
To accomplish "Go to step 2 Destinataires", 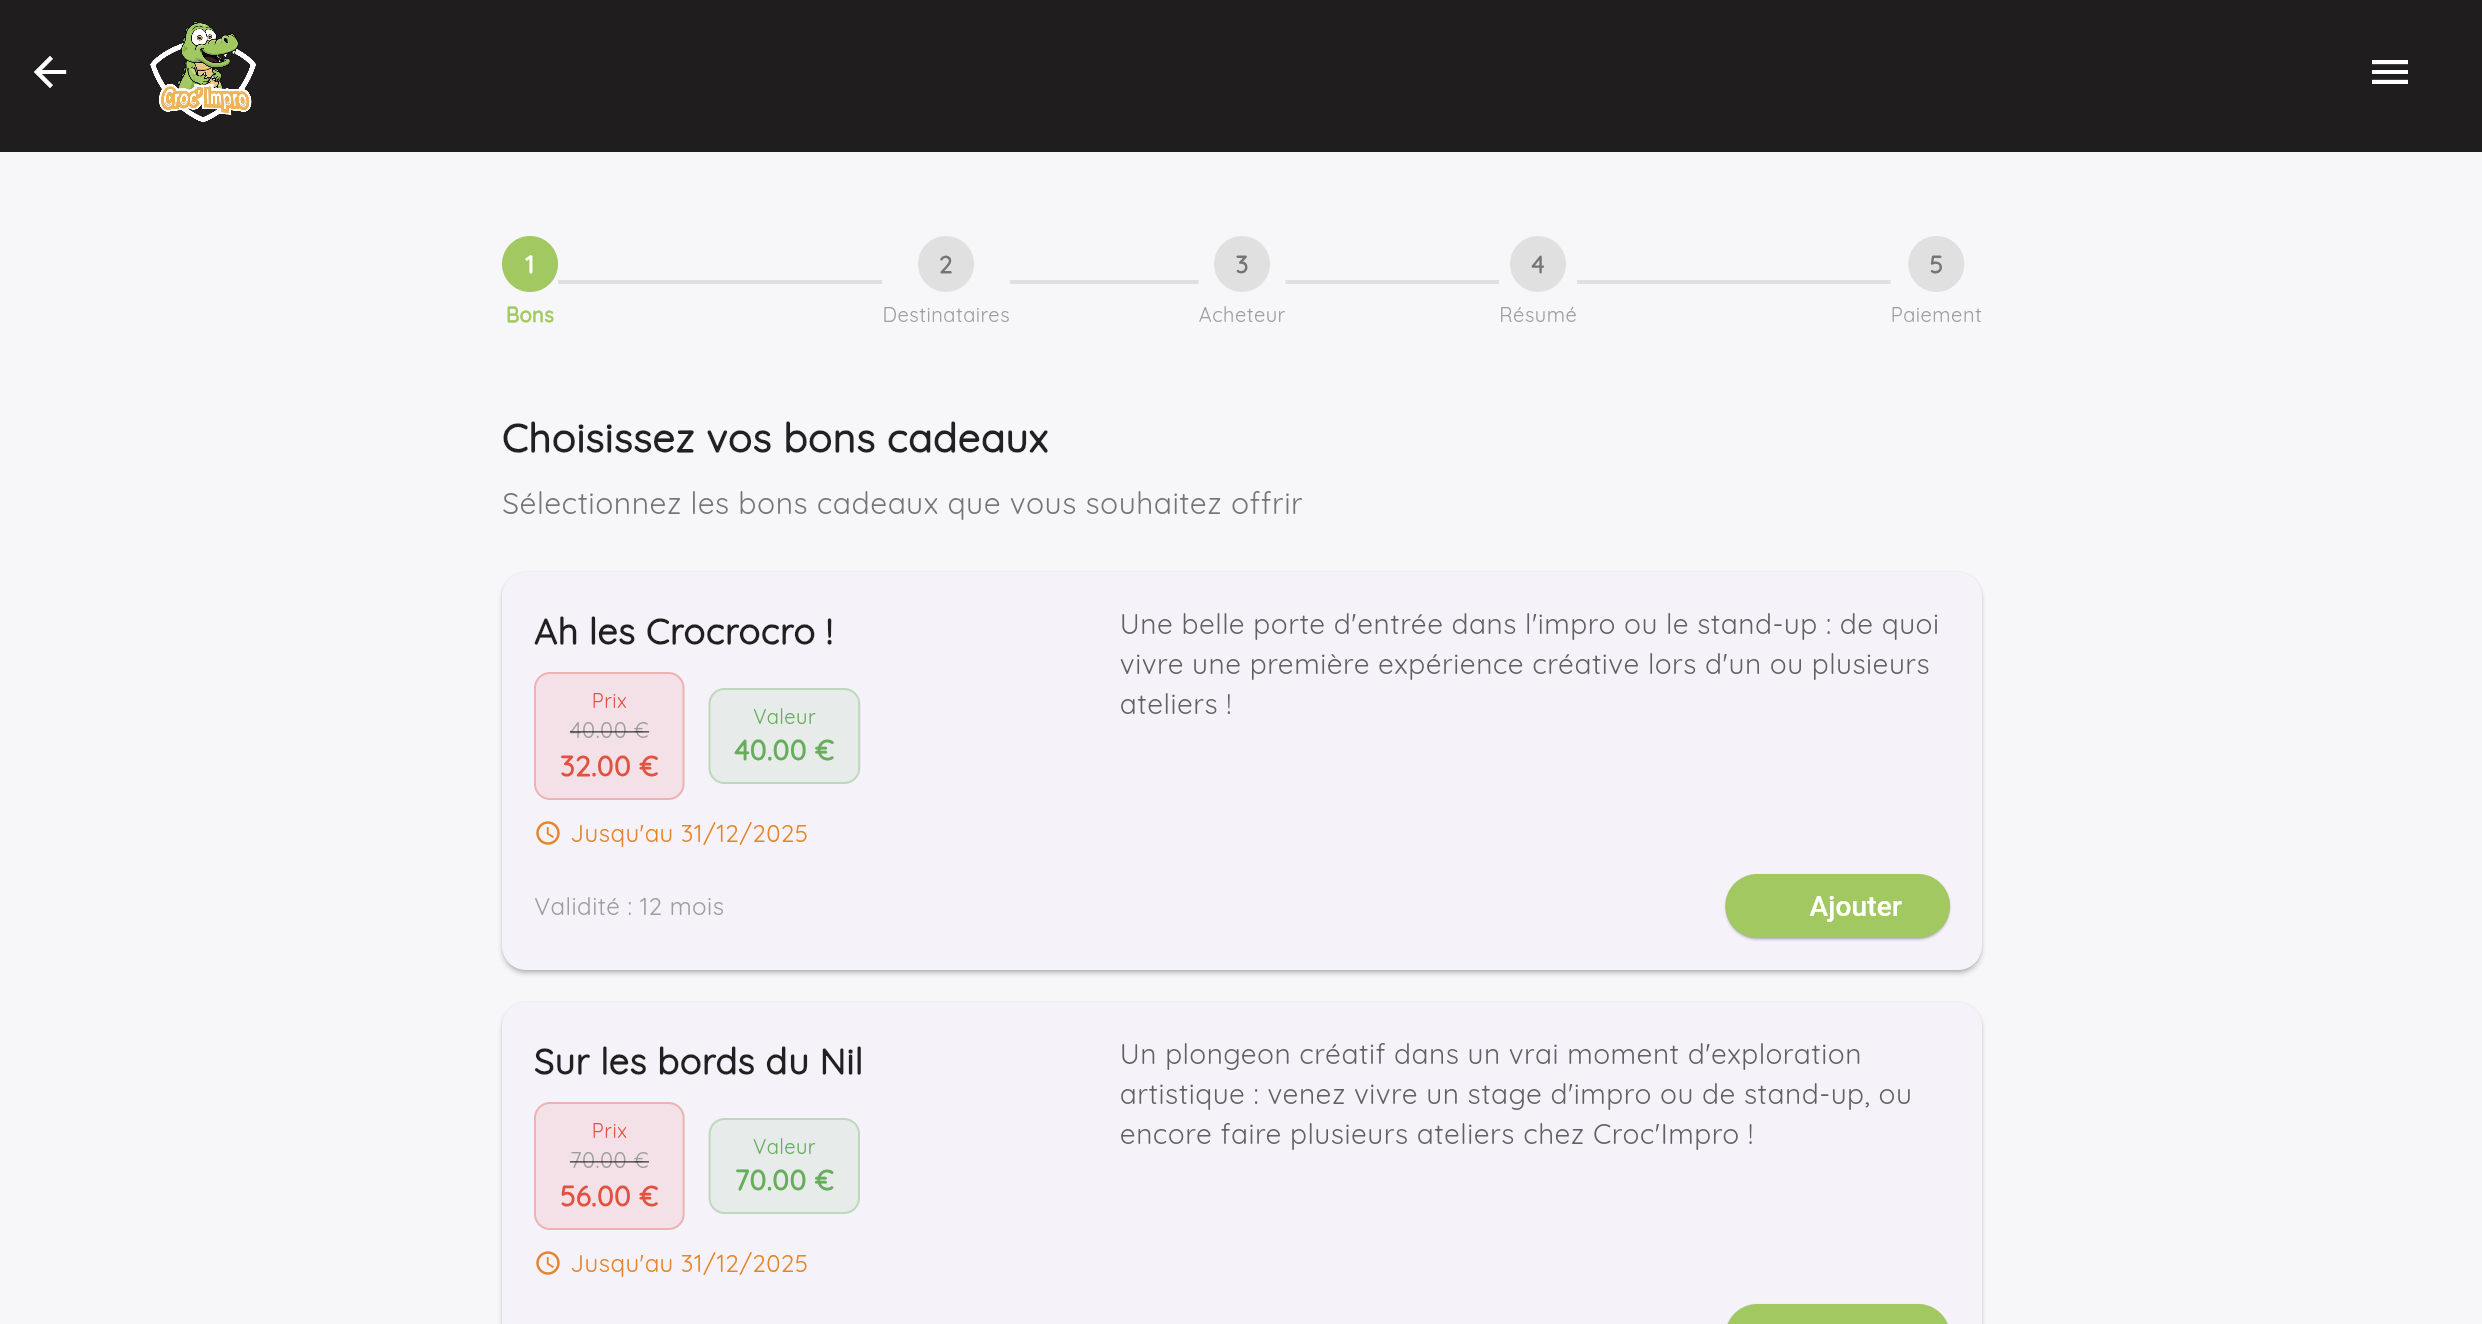I will pyautogui.click(x=946, y=264).
